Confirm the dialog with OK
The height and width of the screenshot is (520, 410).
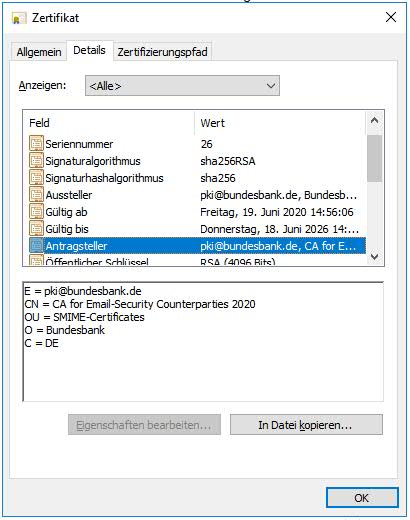pos(362,498)
